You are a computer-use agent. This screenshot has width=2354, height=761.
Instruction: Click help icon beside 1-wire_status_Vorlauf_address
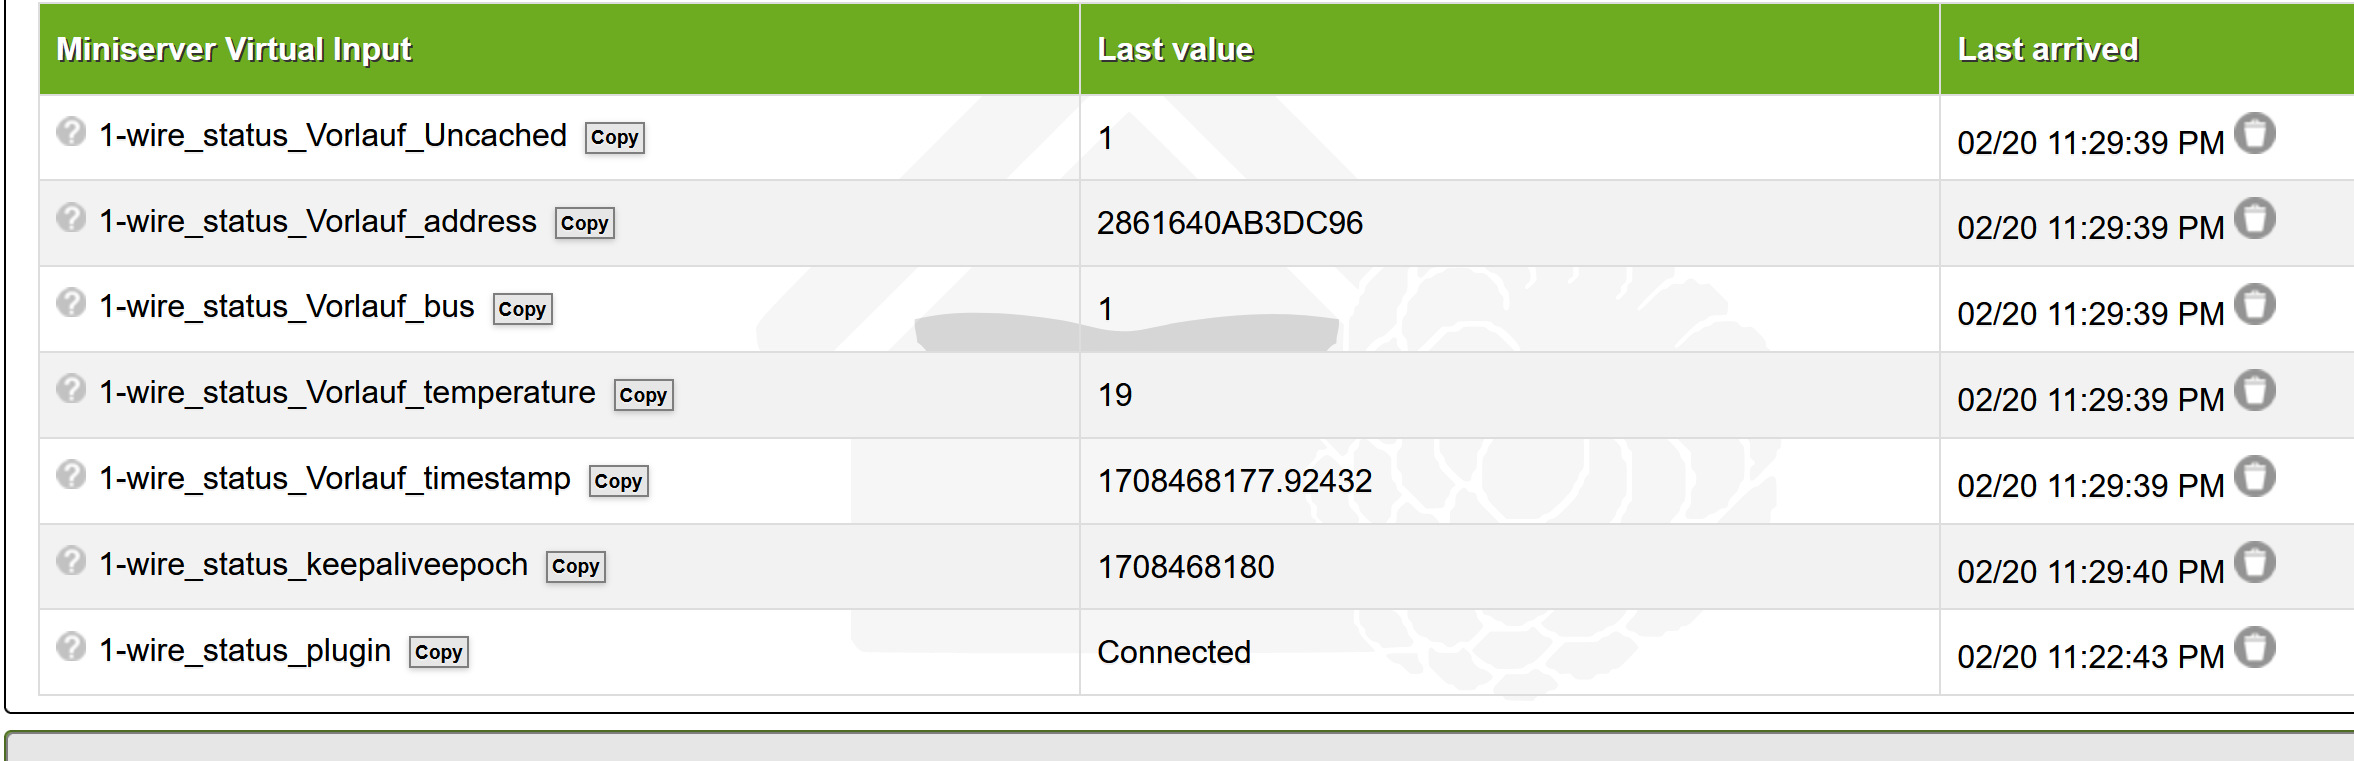[71, 217]
